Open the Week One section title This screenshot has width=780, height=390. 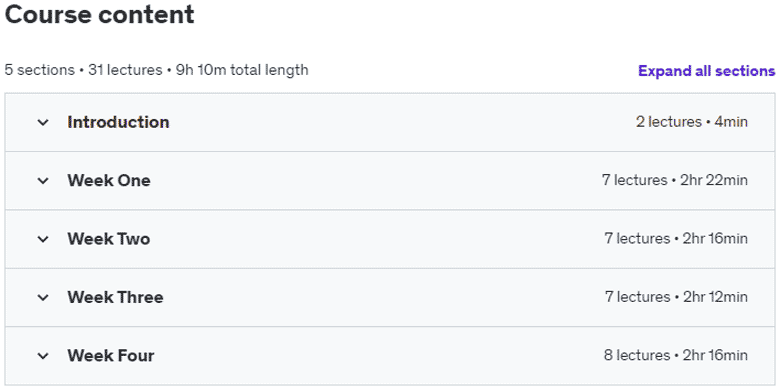pos(109,180)
